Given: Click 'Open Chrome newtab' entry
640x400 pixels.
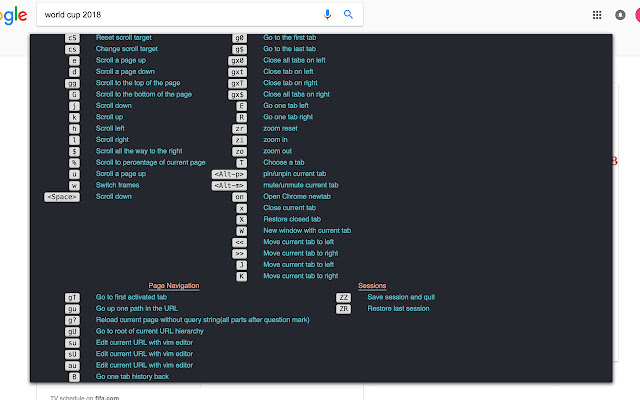Looking at the screenshot, I should coord(296,197).
